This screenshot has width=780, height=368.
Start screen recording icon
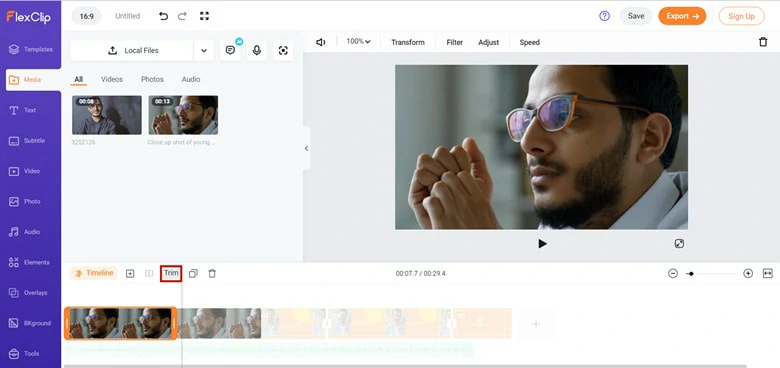pyautogui.click(x=283, y=50)
